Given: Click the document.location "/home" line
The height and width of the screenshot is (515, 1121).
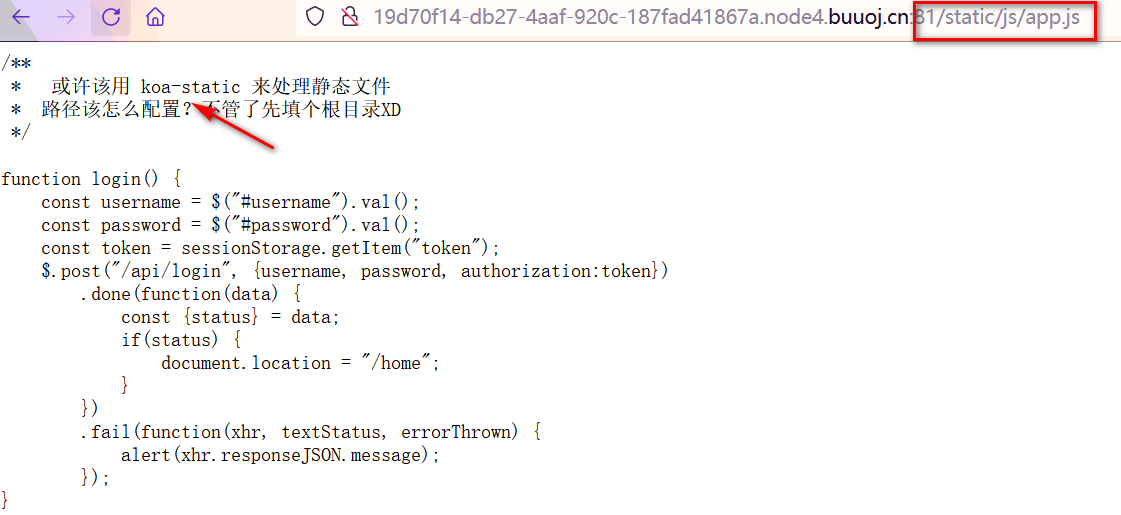Looking at the screenshot, I should (x=300, y=363).
